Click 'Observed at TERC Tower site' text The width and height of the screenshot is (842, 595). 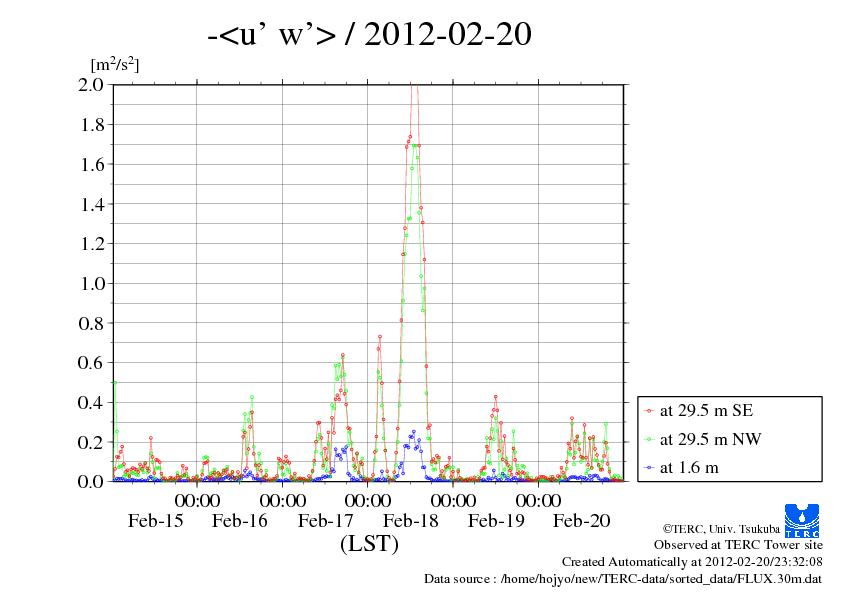738,545
